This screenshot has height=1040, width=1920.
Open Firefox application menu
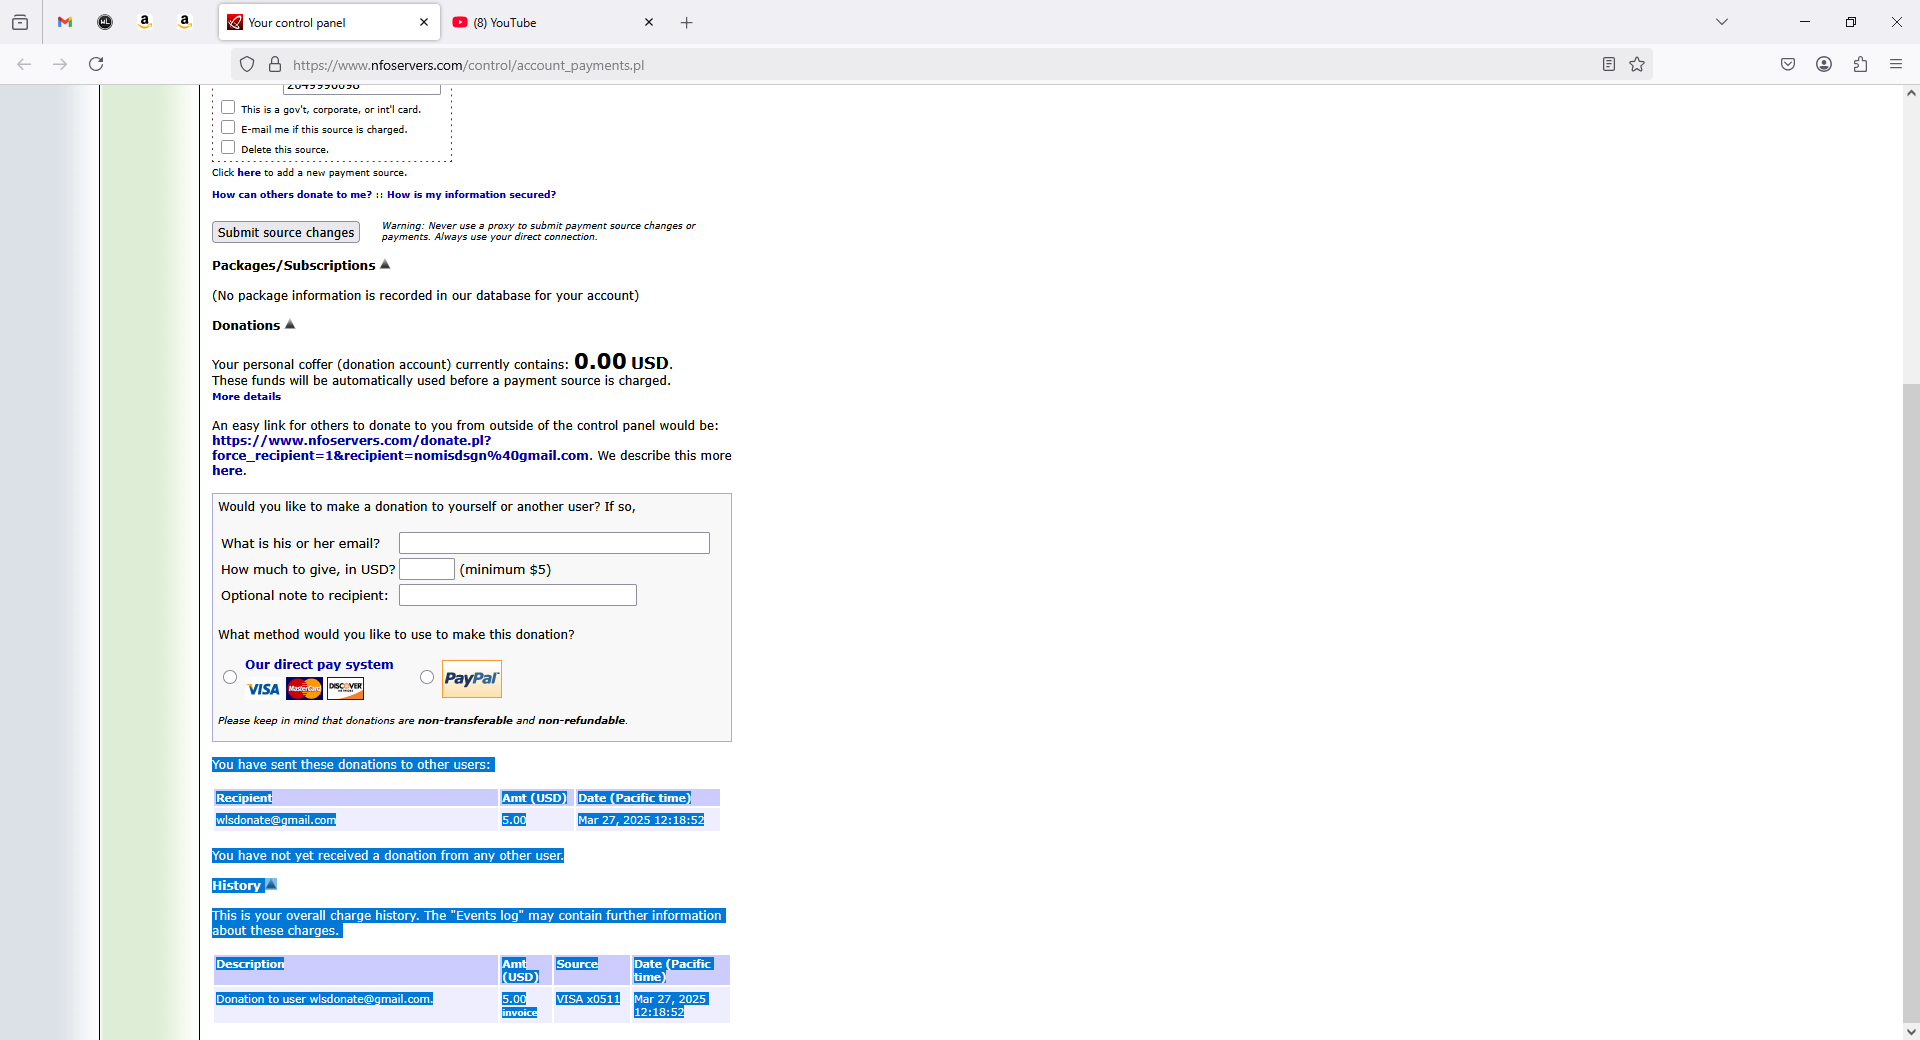(1896, 64)
